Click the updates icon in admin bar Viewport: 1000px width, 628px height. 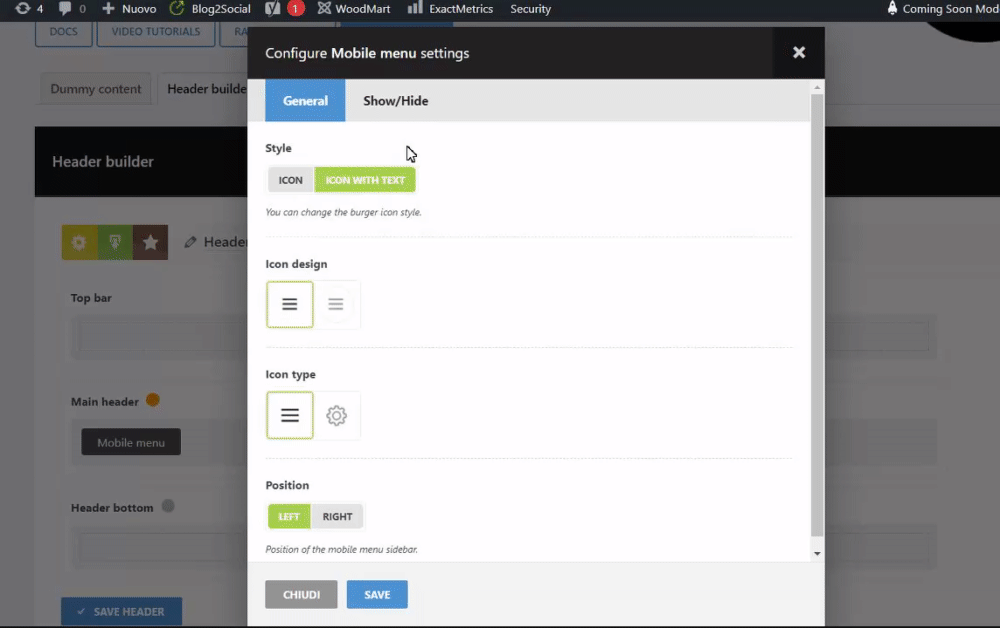23,8
